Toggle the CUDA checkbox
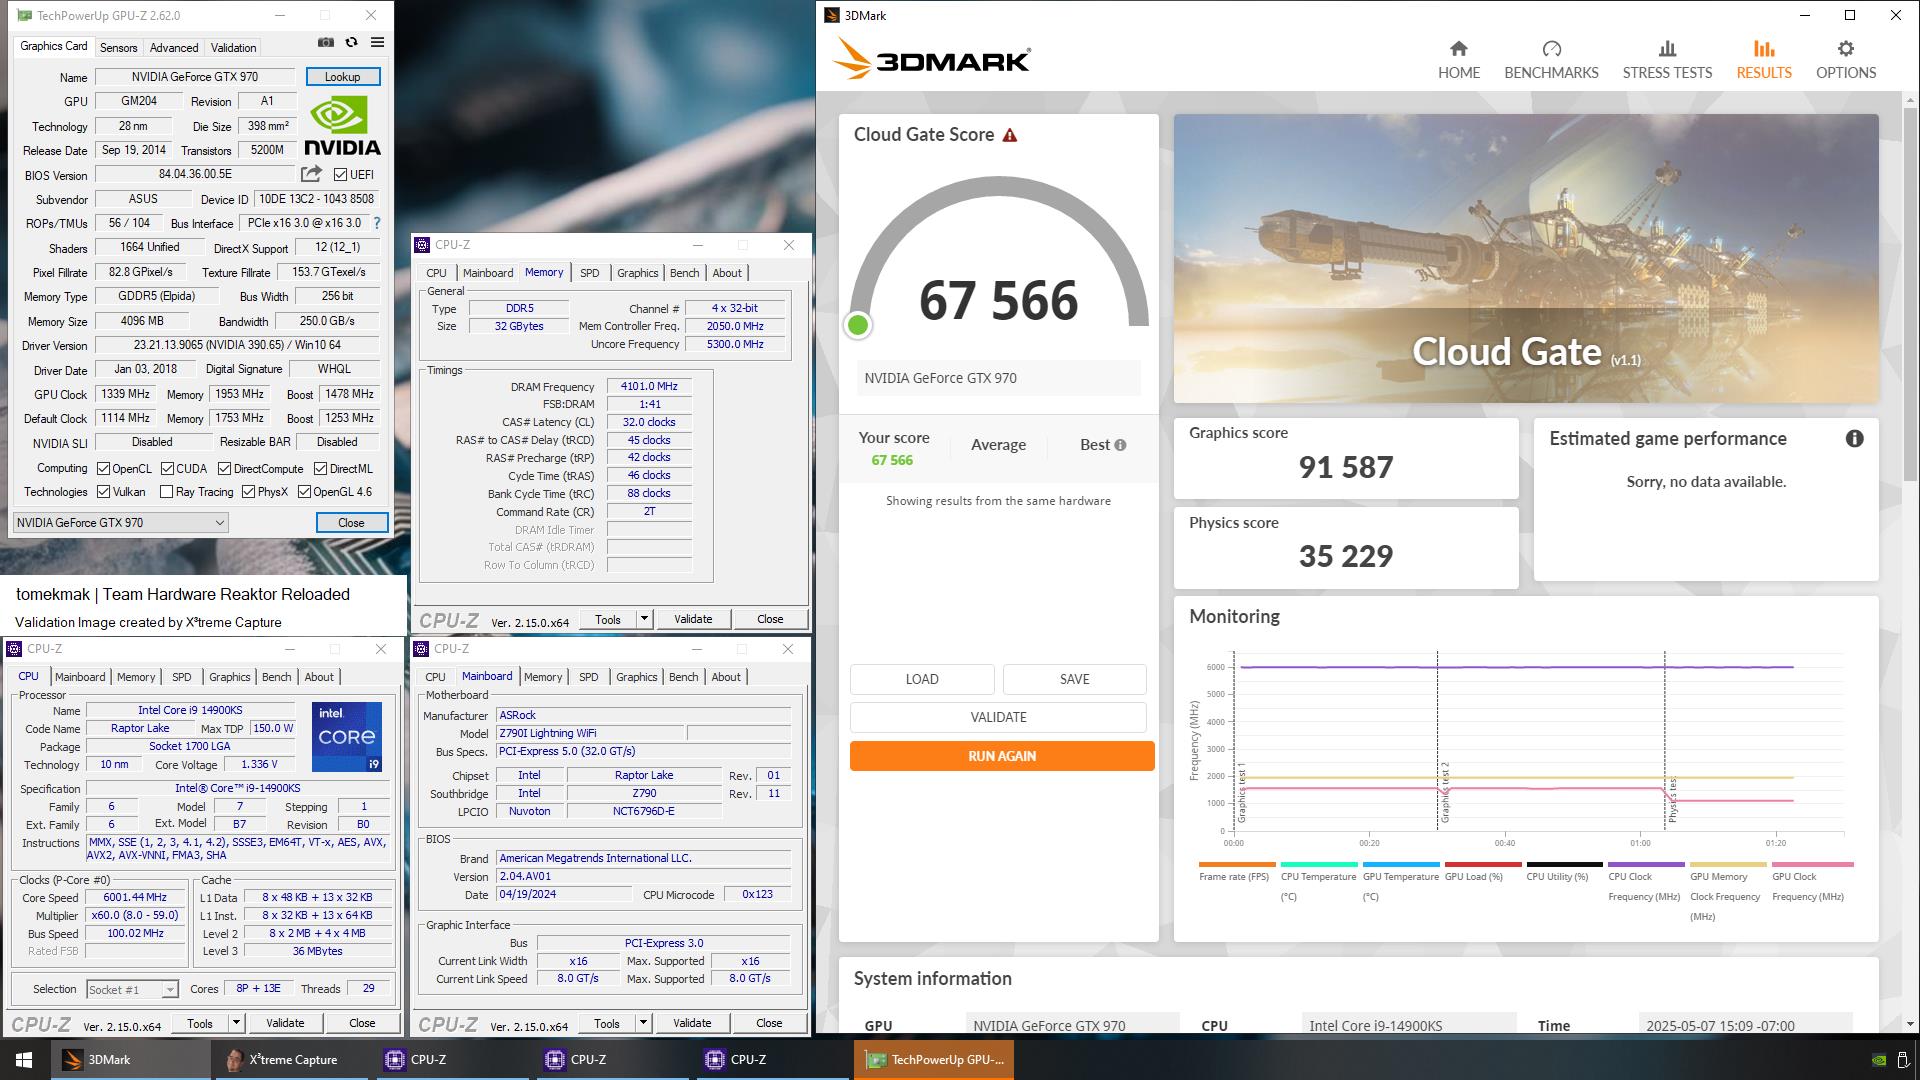 pos(167,469)
